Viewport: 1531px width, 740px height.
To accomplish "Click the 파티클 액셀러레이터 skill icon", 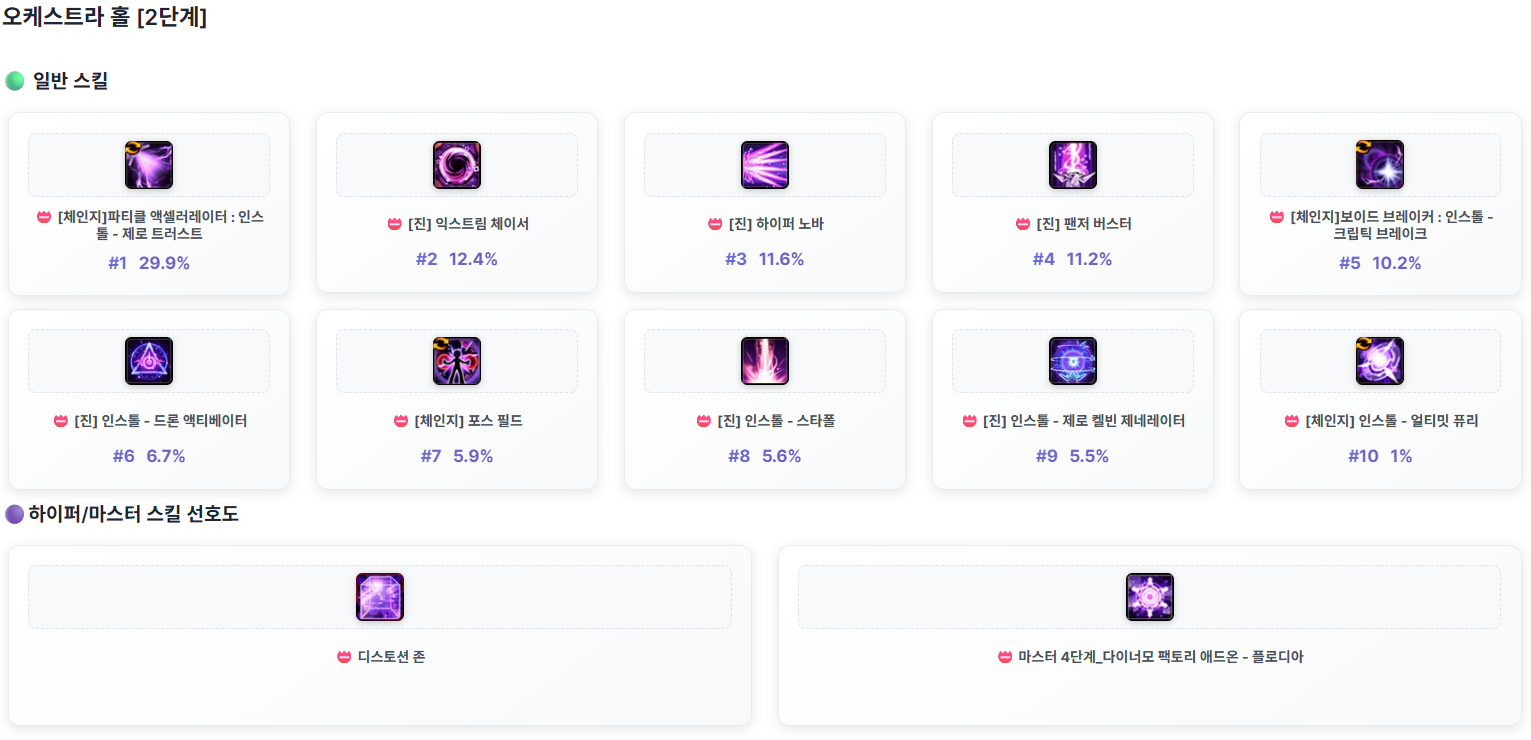I will pos(149,165).
